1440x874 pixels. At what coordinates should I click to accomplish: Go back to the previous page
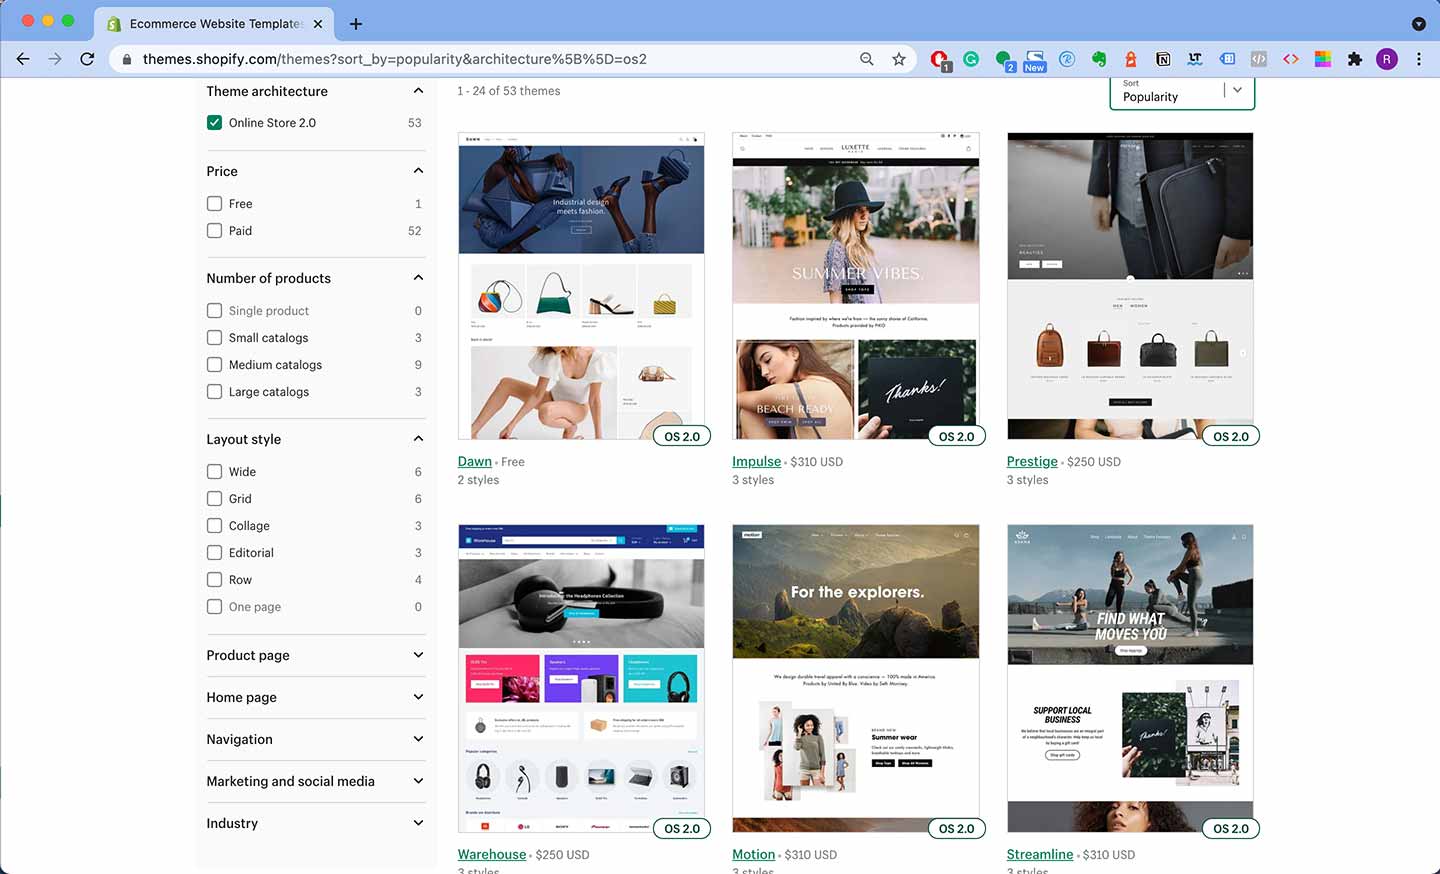(23, 59)
